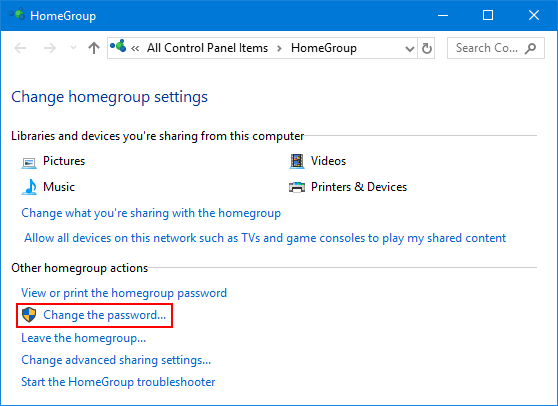Viewport: 558px width, 406px height.
Task: Open the recent locations dropdown arrow
Action: pos(73,48)
